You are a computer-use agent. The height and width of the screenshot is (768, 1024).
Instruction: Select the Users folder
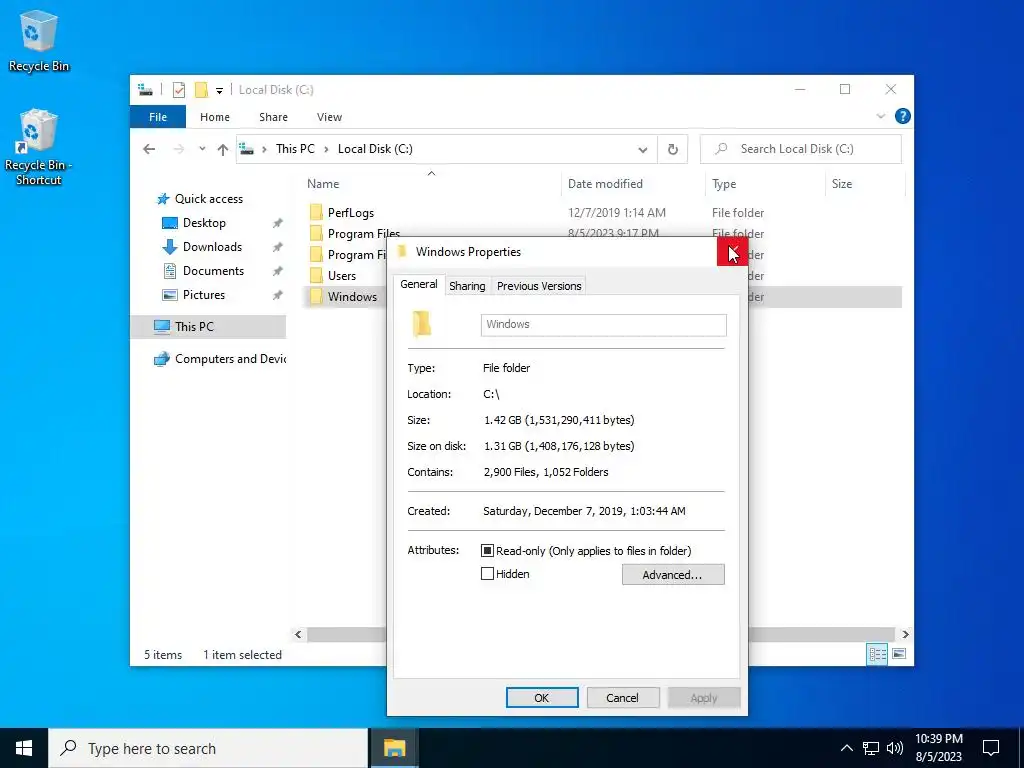pos(342,276)
